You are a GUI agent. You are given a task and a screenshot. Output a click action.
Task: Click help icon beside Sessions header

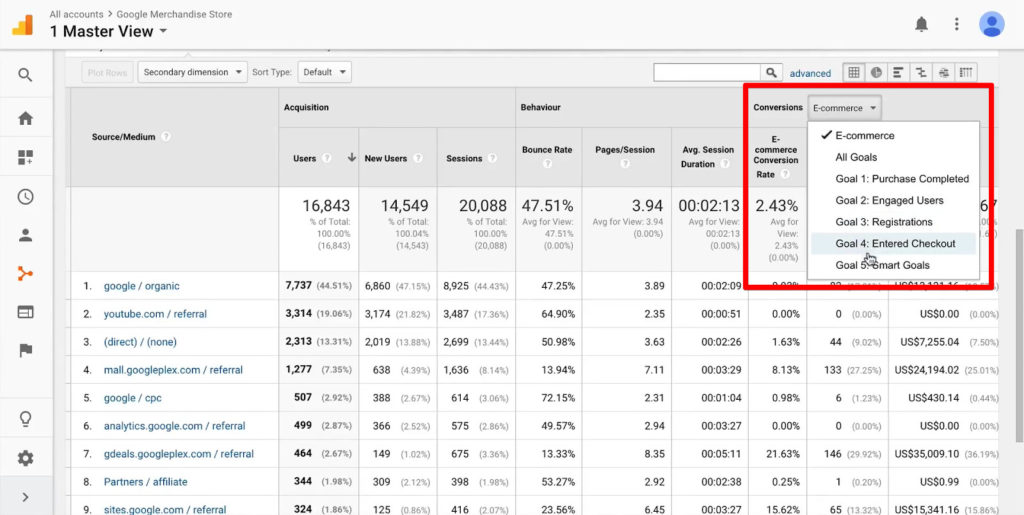(492, 158)
